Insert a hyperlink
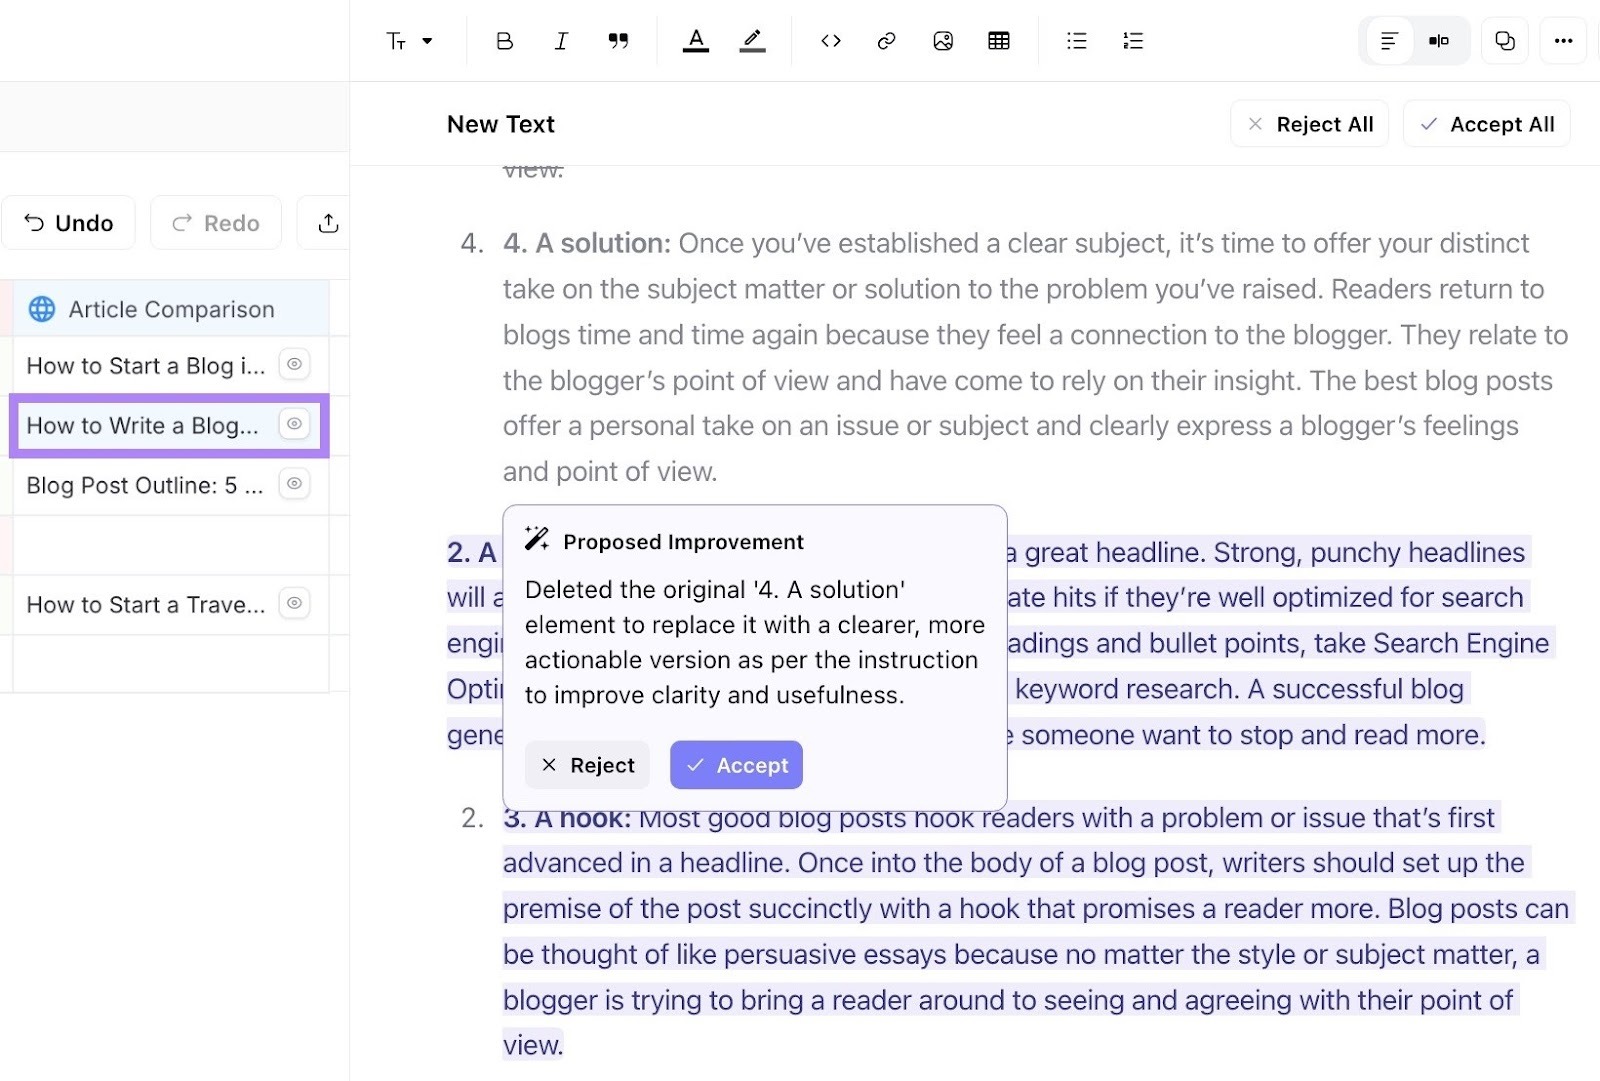This screenshot has width=1600, height=1081. pos(886,40)
